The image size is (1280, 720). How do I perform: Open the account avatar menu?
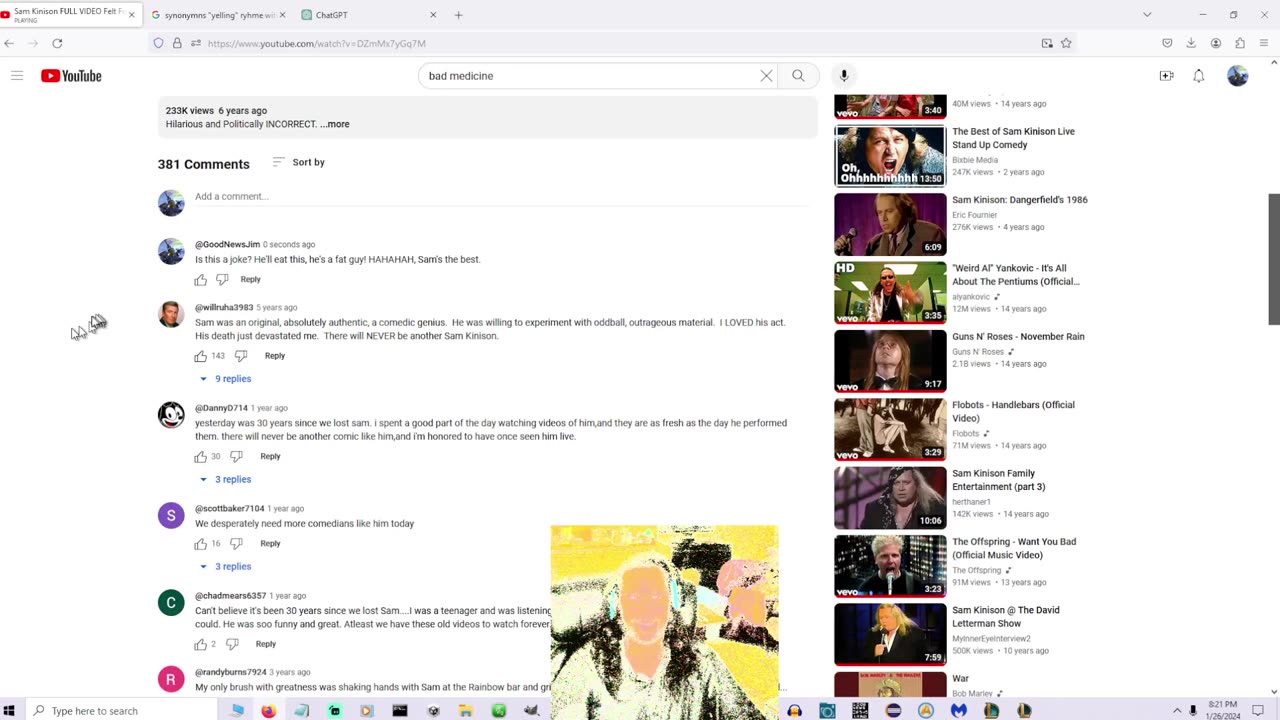1238,76
